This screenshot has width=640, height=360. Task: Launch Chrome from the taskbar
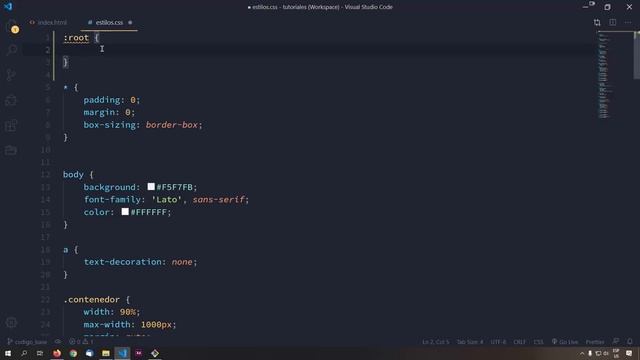(x=73, y=353)
